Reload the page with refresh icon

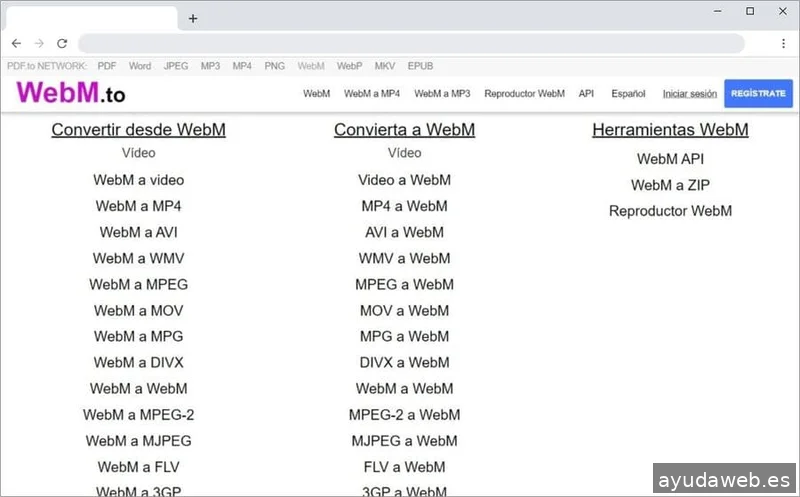62,44
